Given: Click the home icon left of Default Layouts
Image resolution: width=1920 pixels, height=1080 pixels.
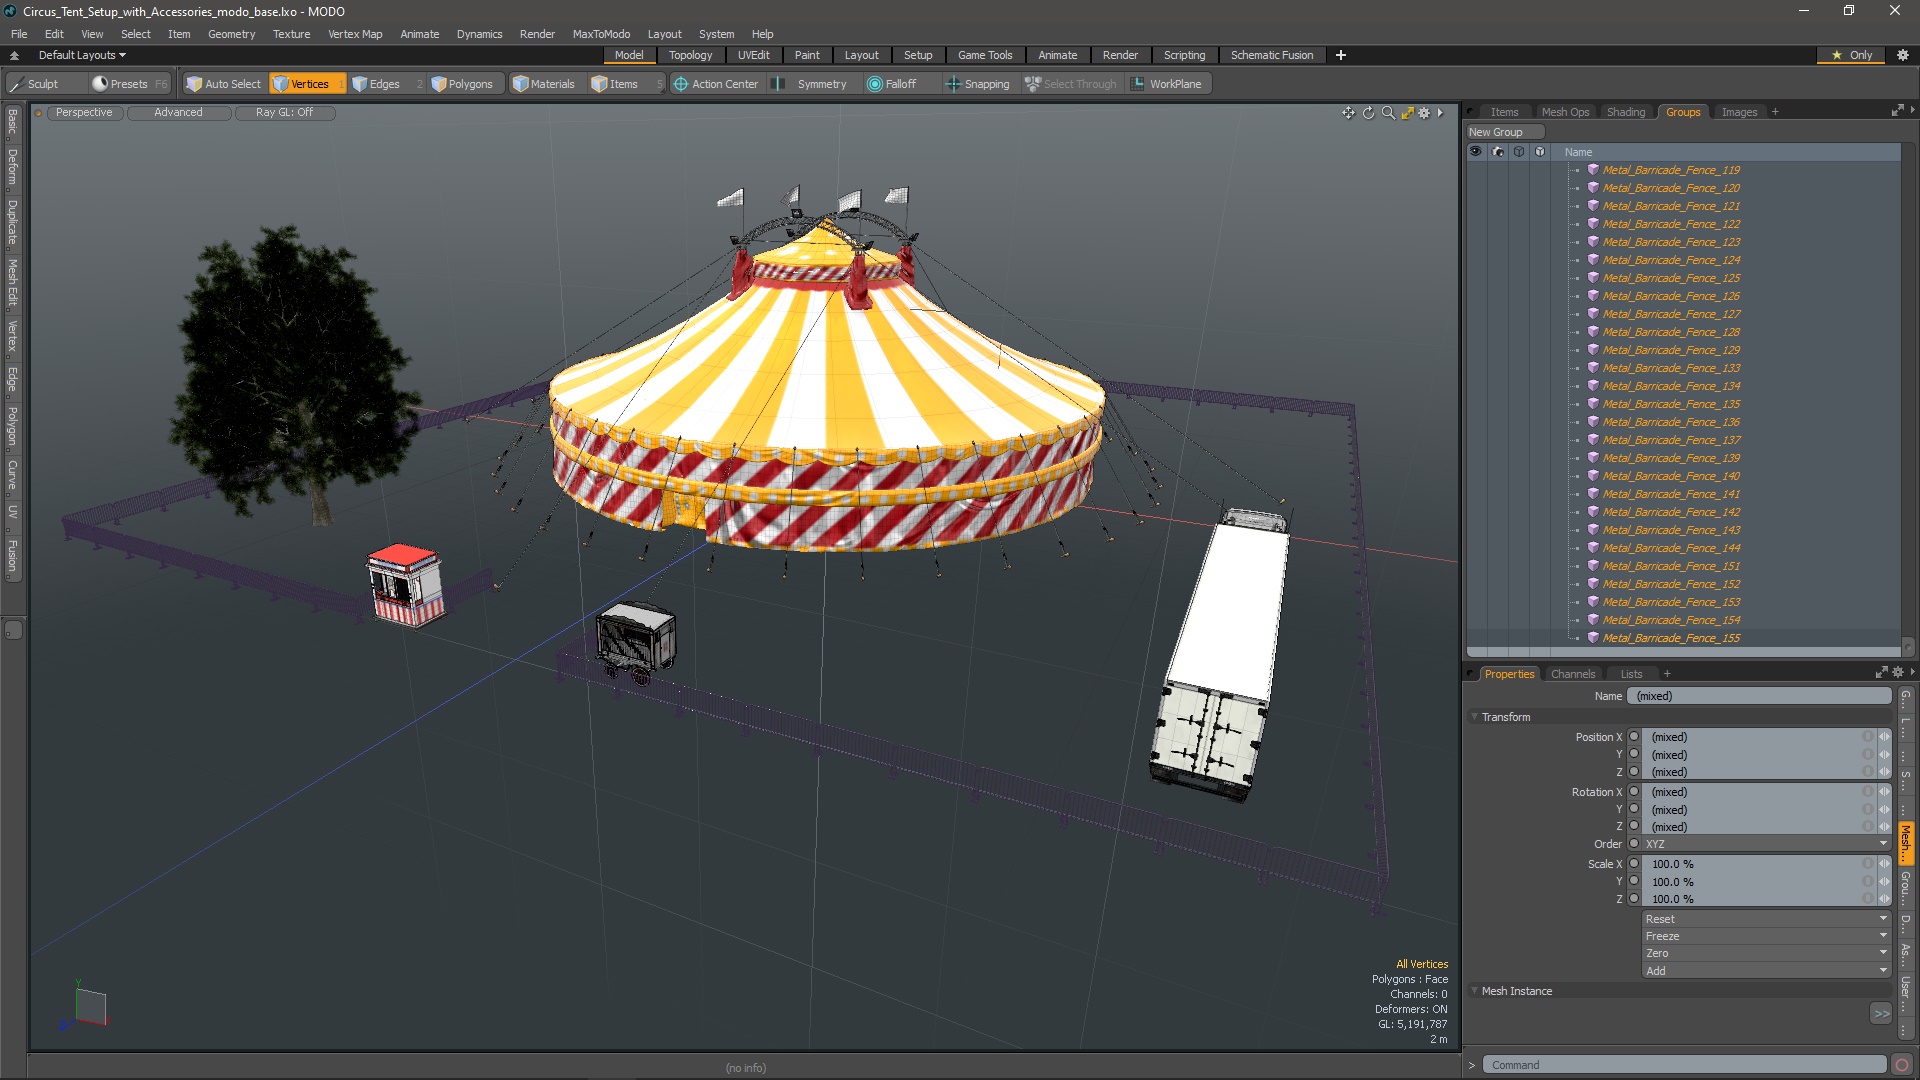Looking at the screenshot, I should (x=15, y=55).
